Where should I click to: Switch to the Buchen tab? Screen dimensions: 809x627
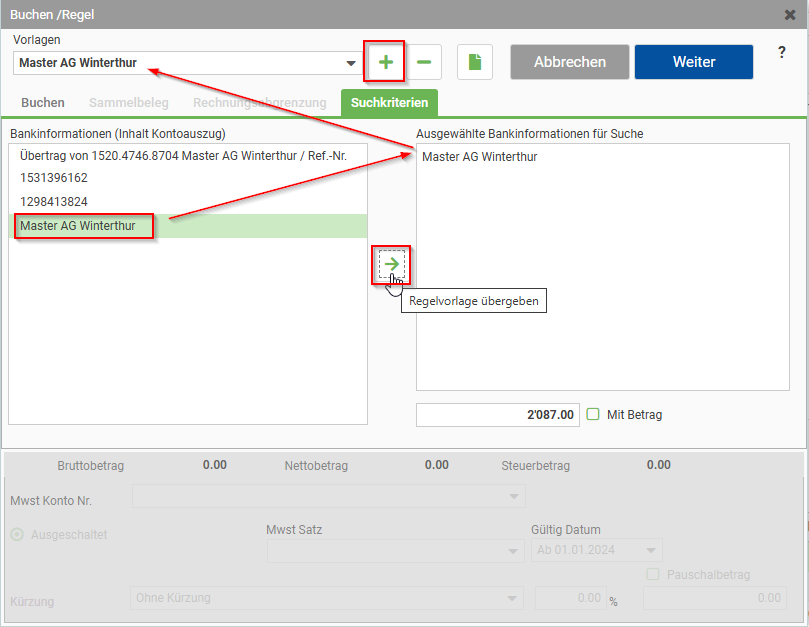43,102
